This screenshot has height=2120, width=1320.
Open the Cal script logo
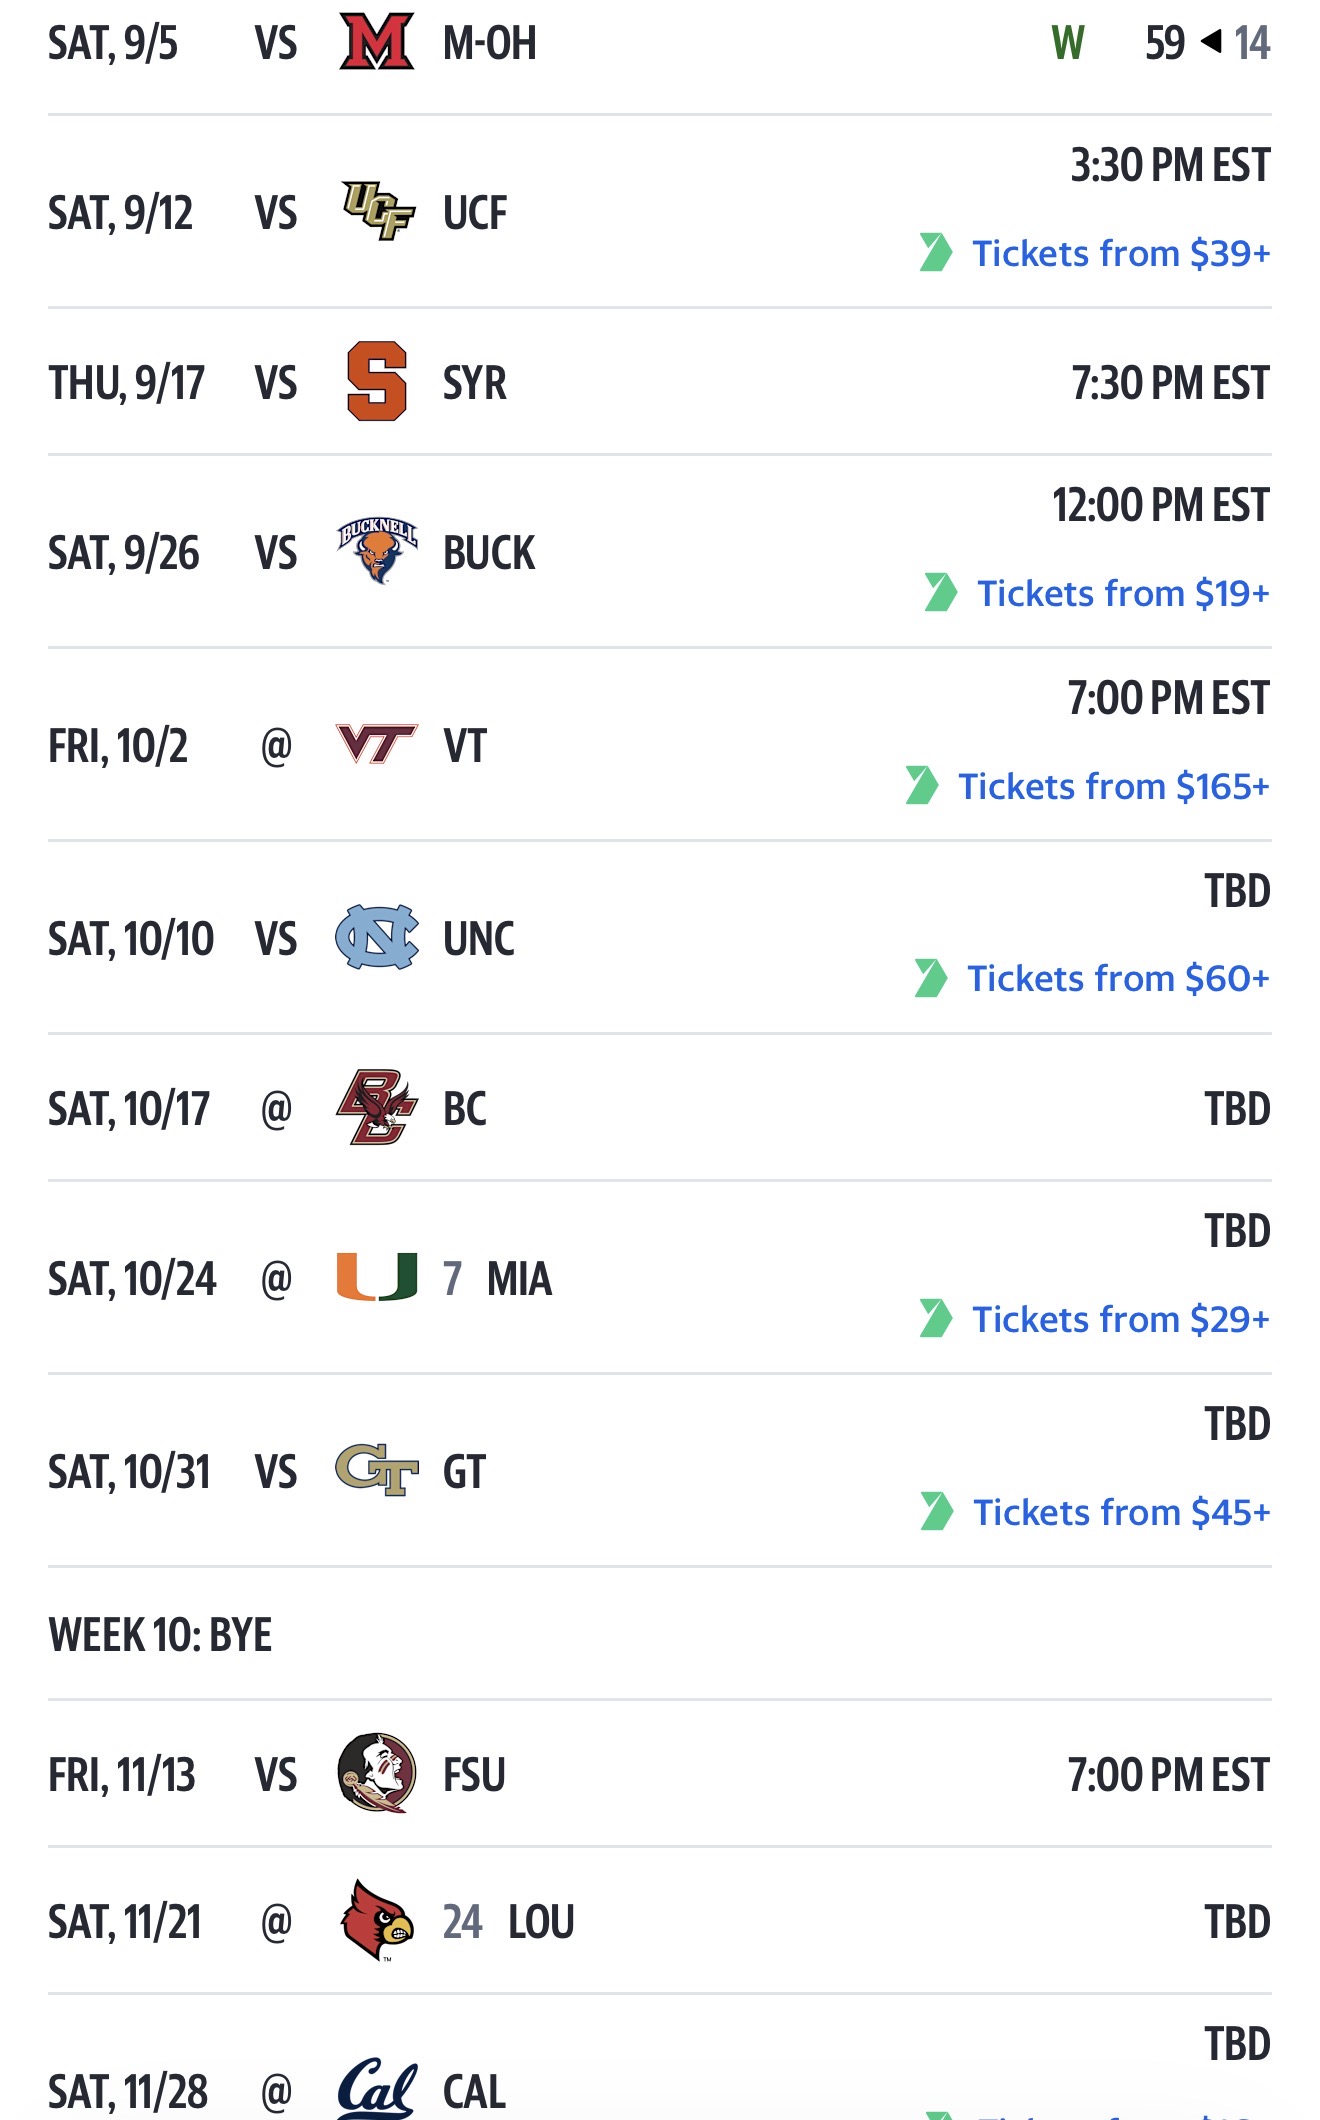tap(377, 2088)
